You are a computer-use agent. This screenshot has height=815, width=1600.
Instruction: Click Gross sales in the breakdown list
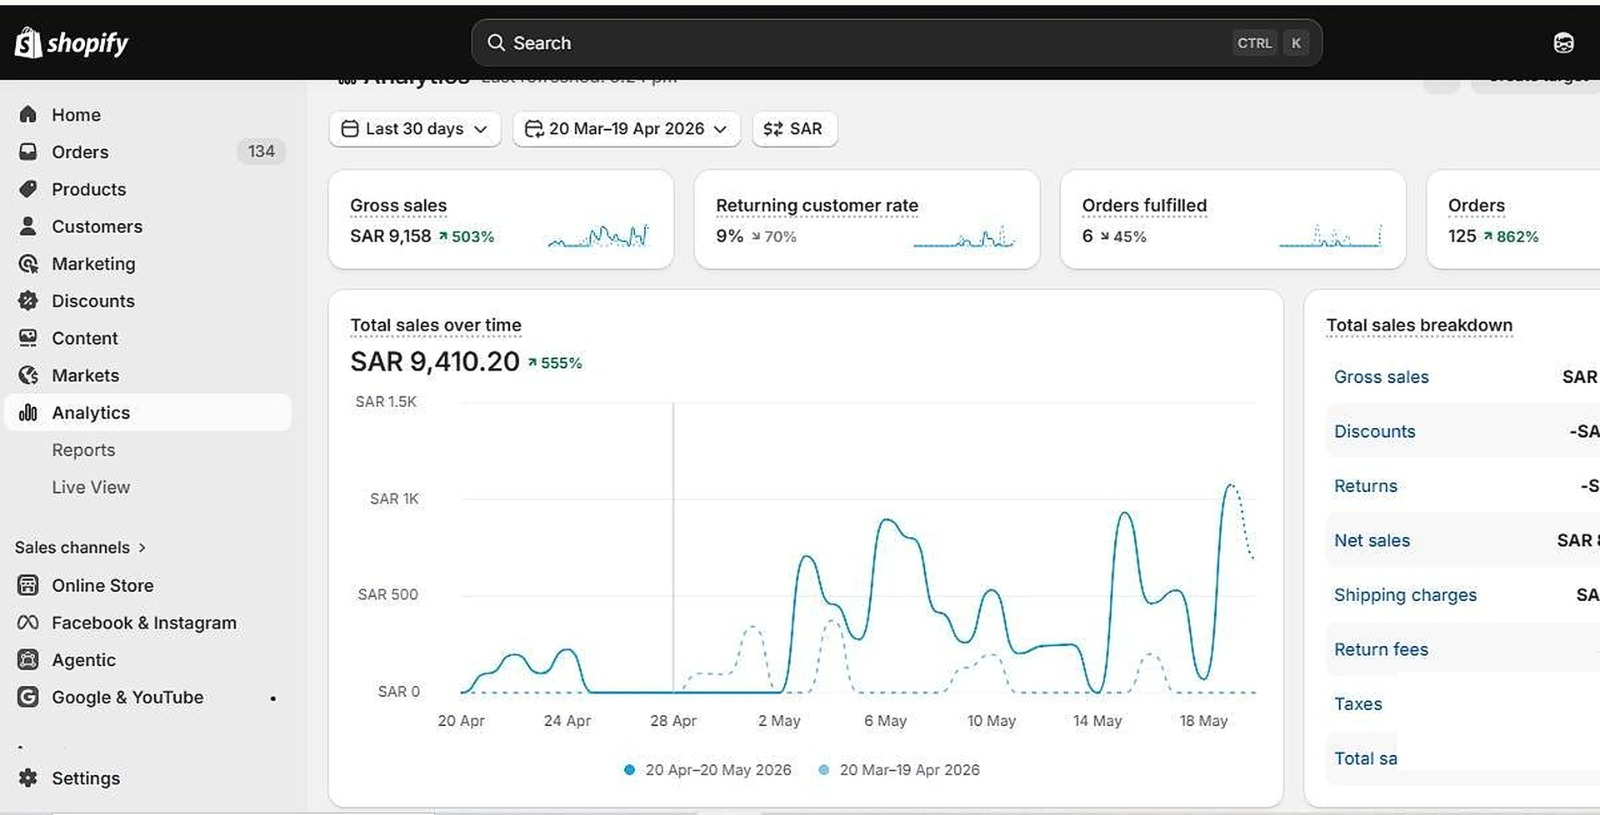click(x=1381, y=377)
